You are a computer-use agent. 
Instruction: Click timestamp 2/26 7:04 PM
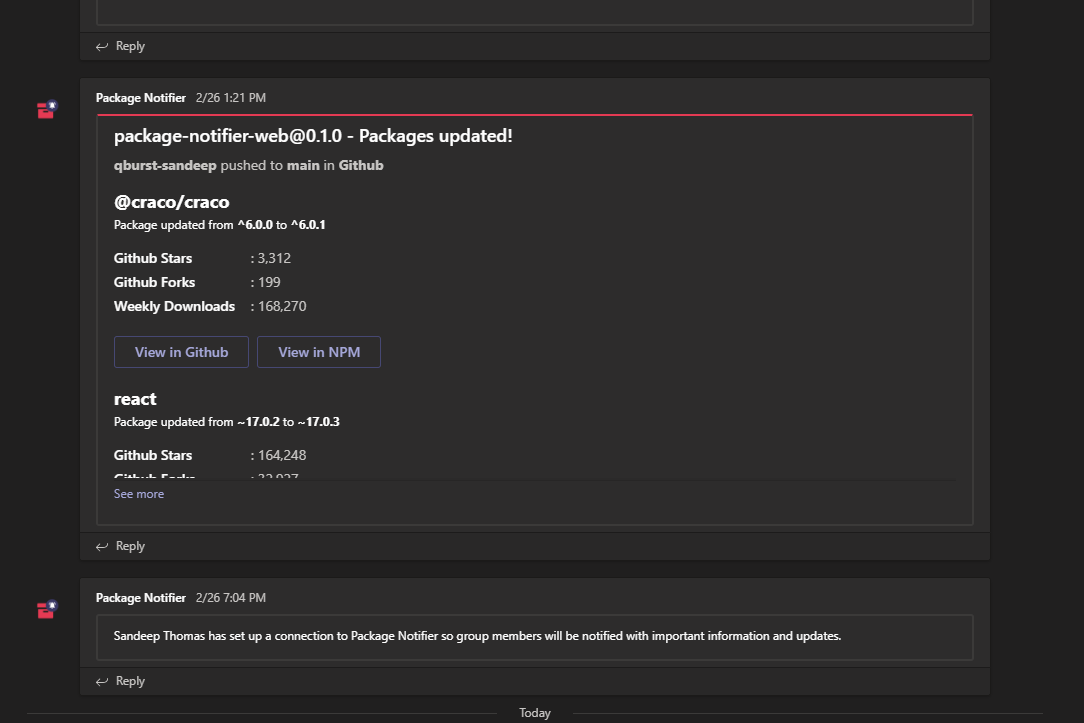tap(231, 597)
